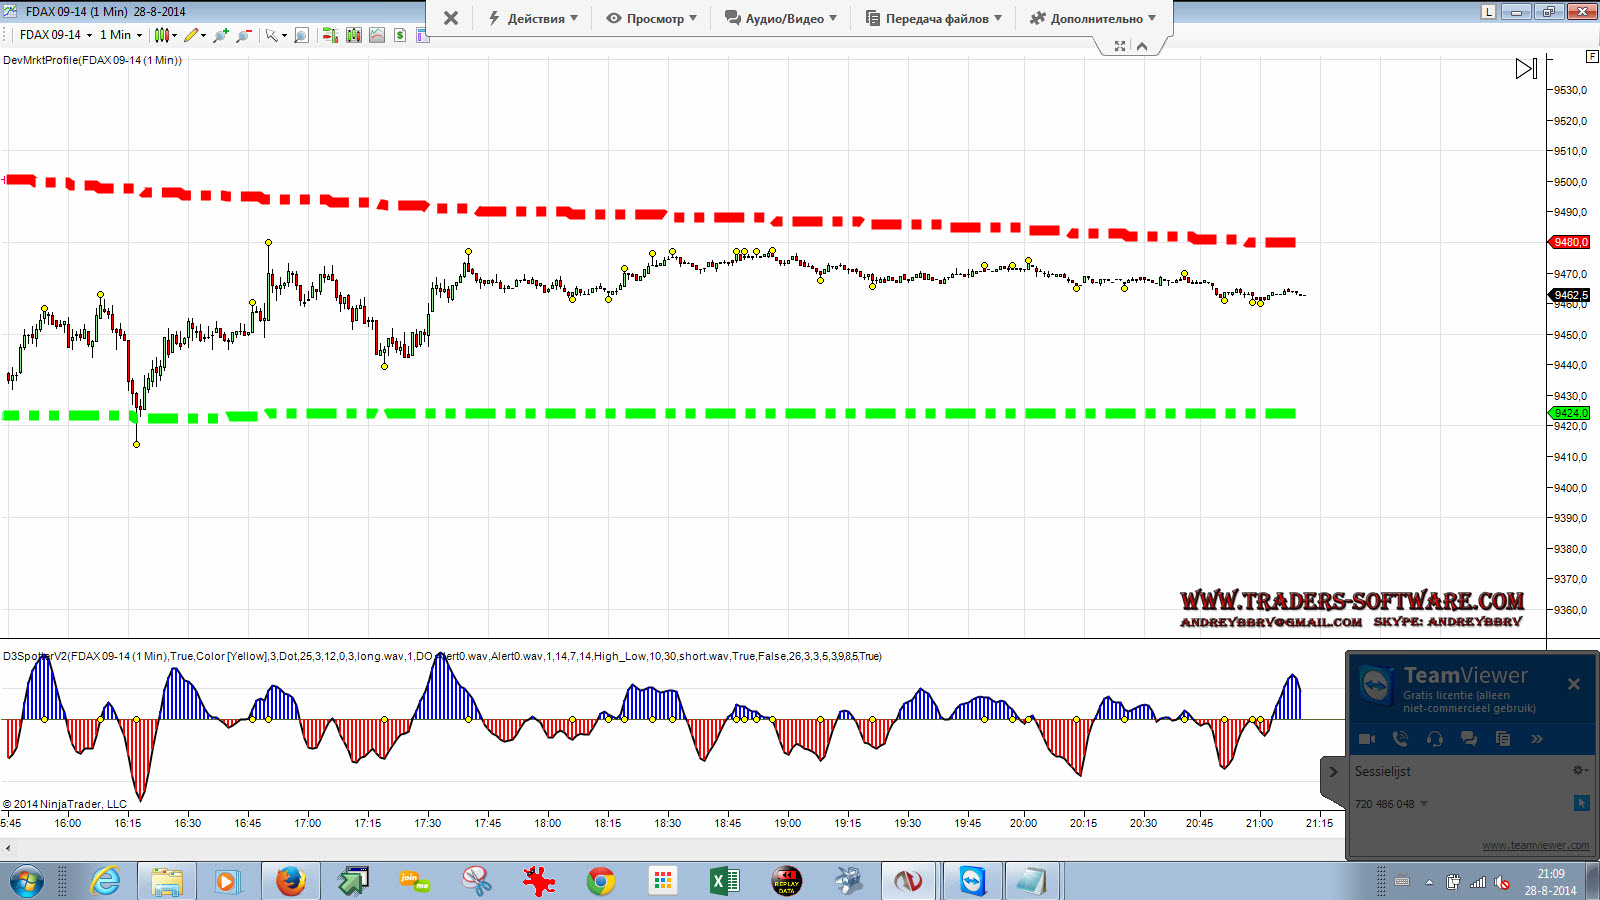The width and height of the screenshot is (1600, 900).
Task: Click TeamViewer headset audio icon
Action: pos(1435,739)
